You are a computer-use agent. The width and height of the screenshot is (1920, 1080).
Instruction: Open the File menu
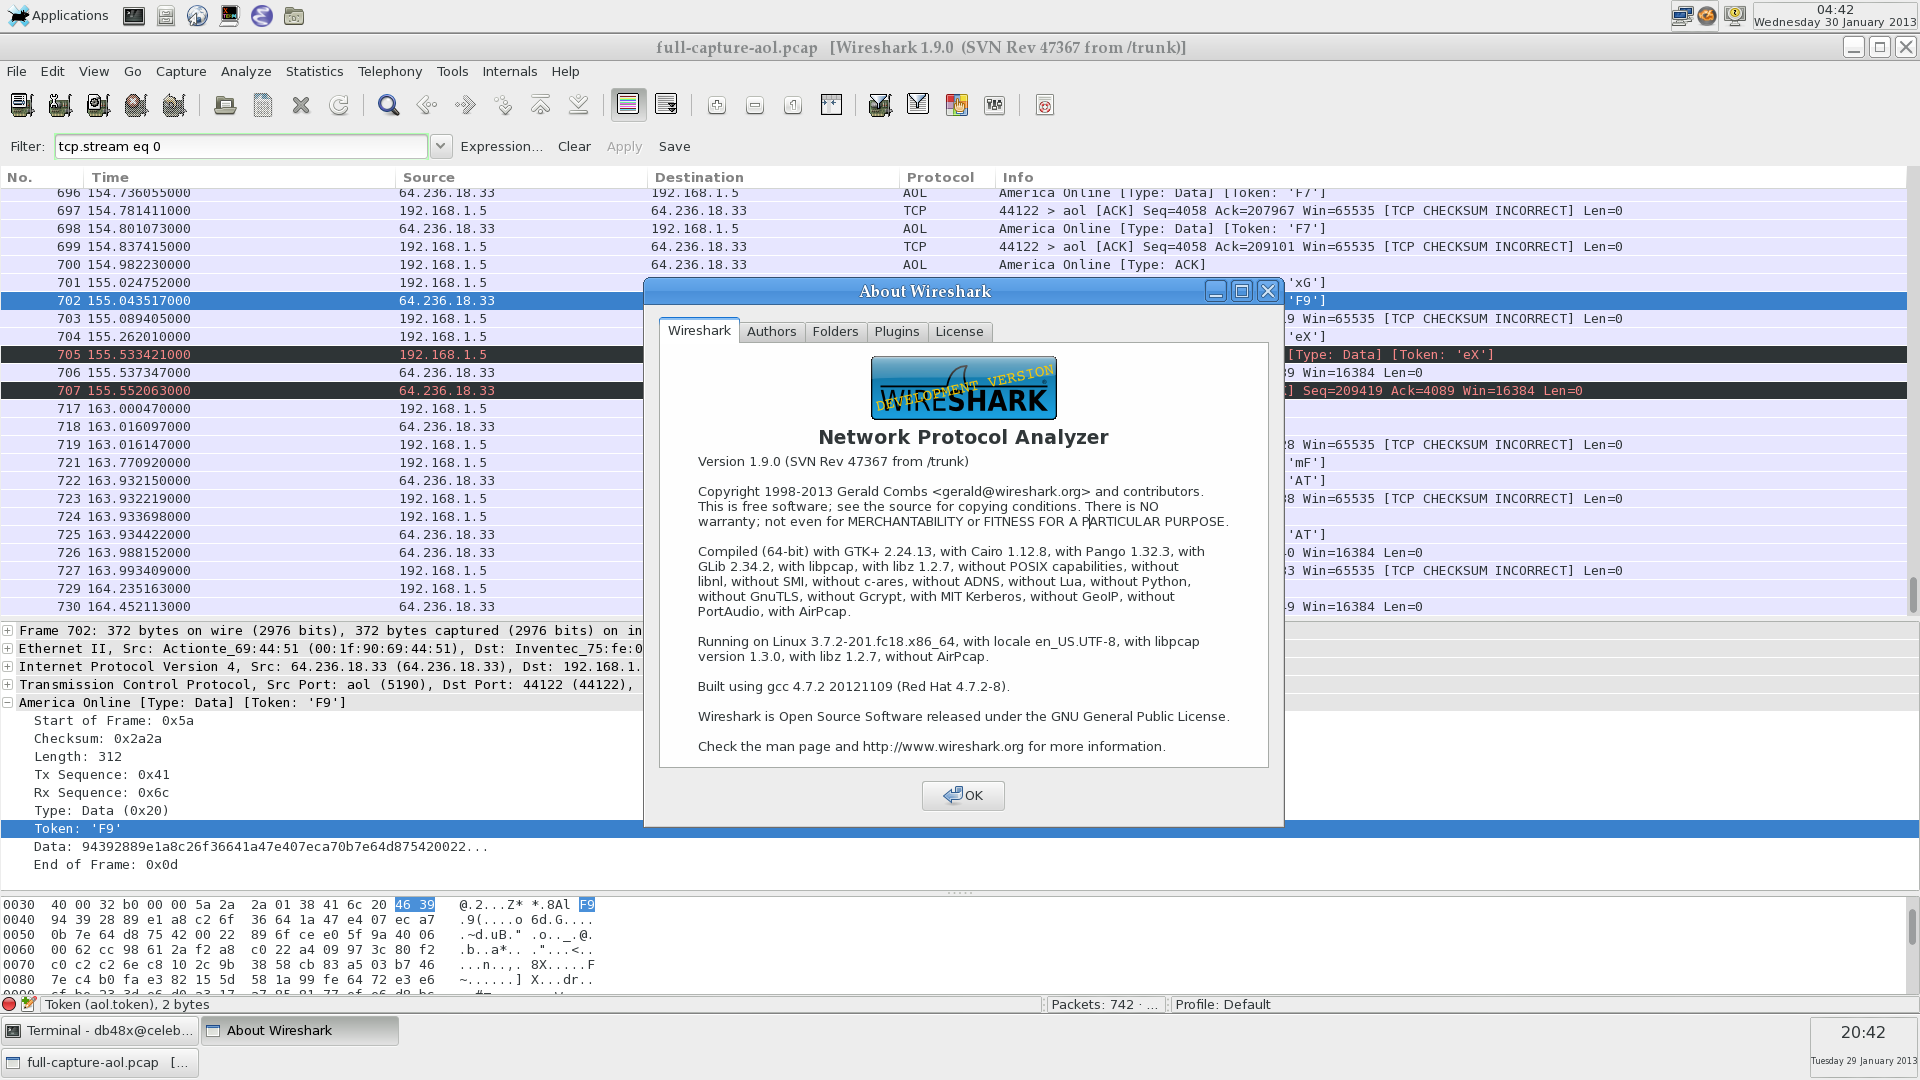tap(17, 72)
